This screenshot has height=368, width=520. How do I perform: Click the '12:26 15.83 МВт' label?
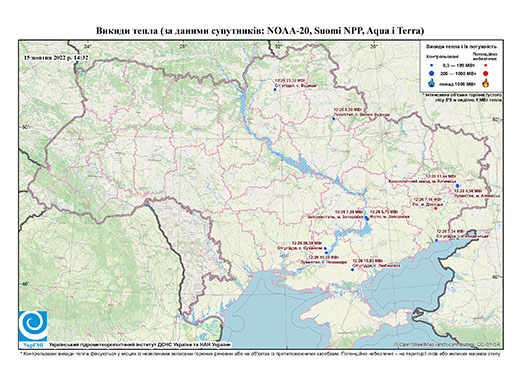(x=368, y=260)
